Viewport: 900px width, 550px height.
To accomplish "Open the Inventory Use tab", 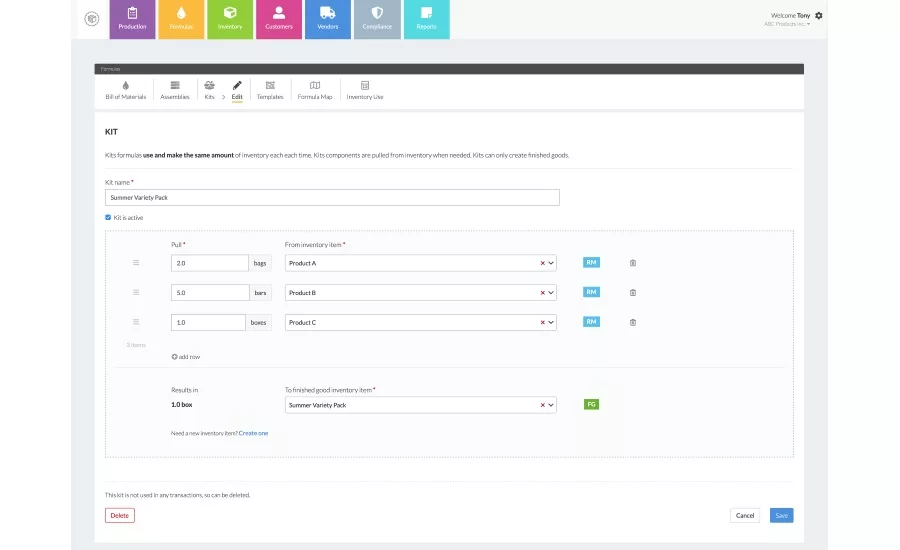I will pyautogui.click(x=364, y=90).
